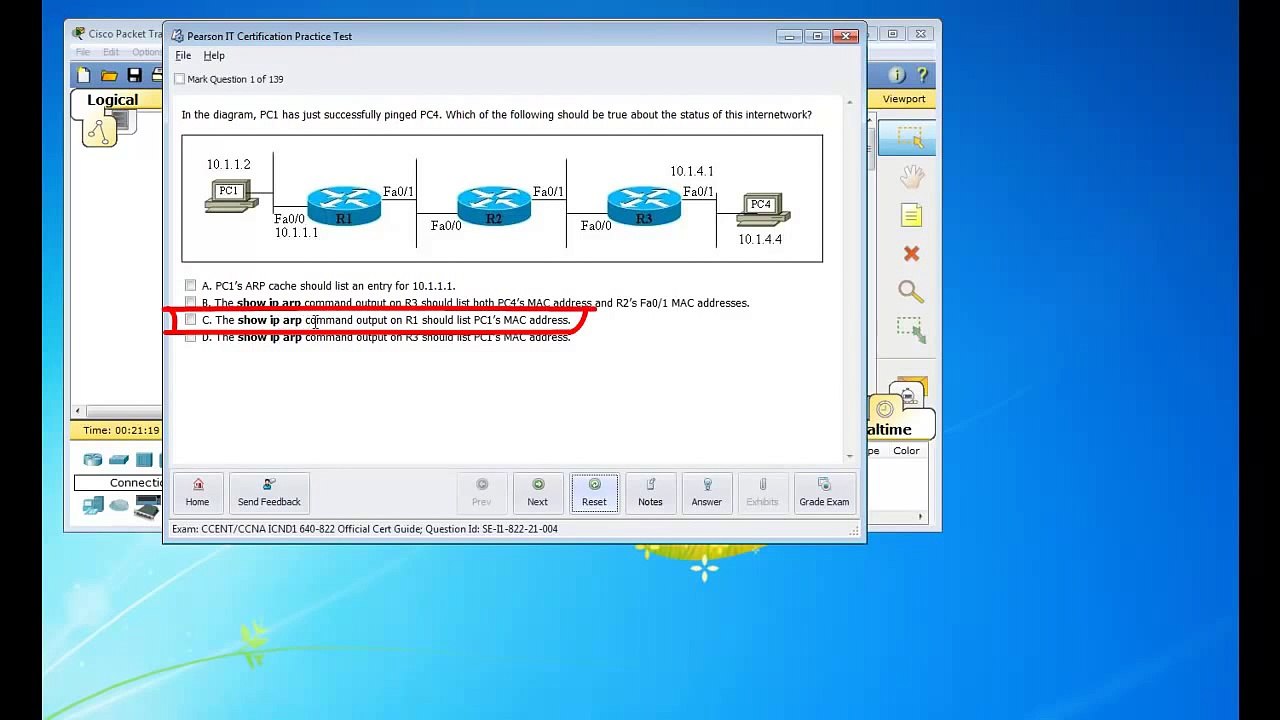Click router R2 in the network diagram
This screenshot has width=1280, height=720.
coord(494,206)
